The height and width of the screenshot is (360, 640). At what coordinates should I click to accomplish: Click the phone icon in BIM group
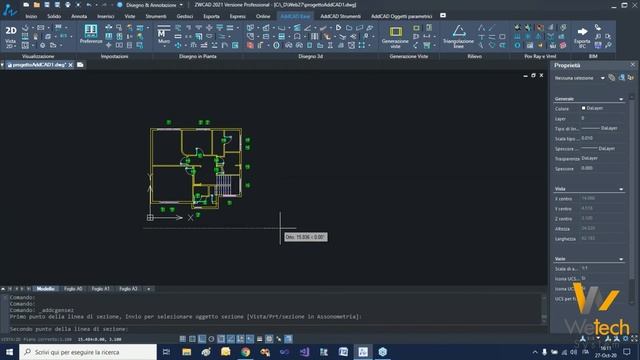coord(598,27)
